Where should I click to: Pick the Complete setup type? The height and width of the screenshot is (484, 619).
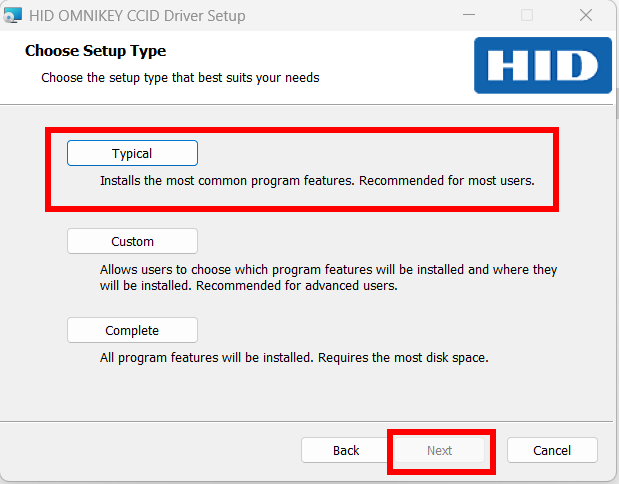[x=132, y=330]
